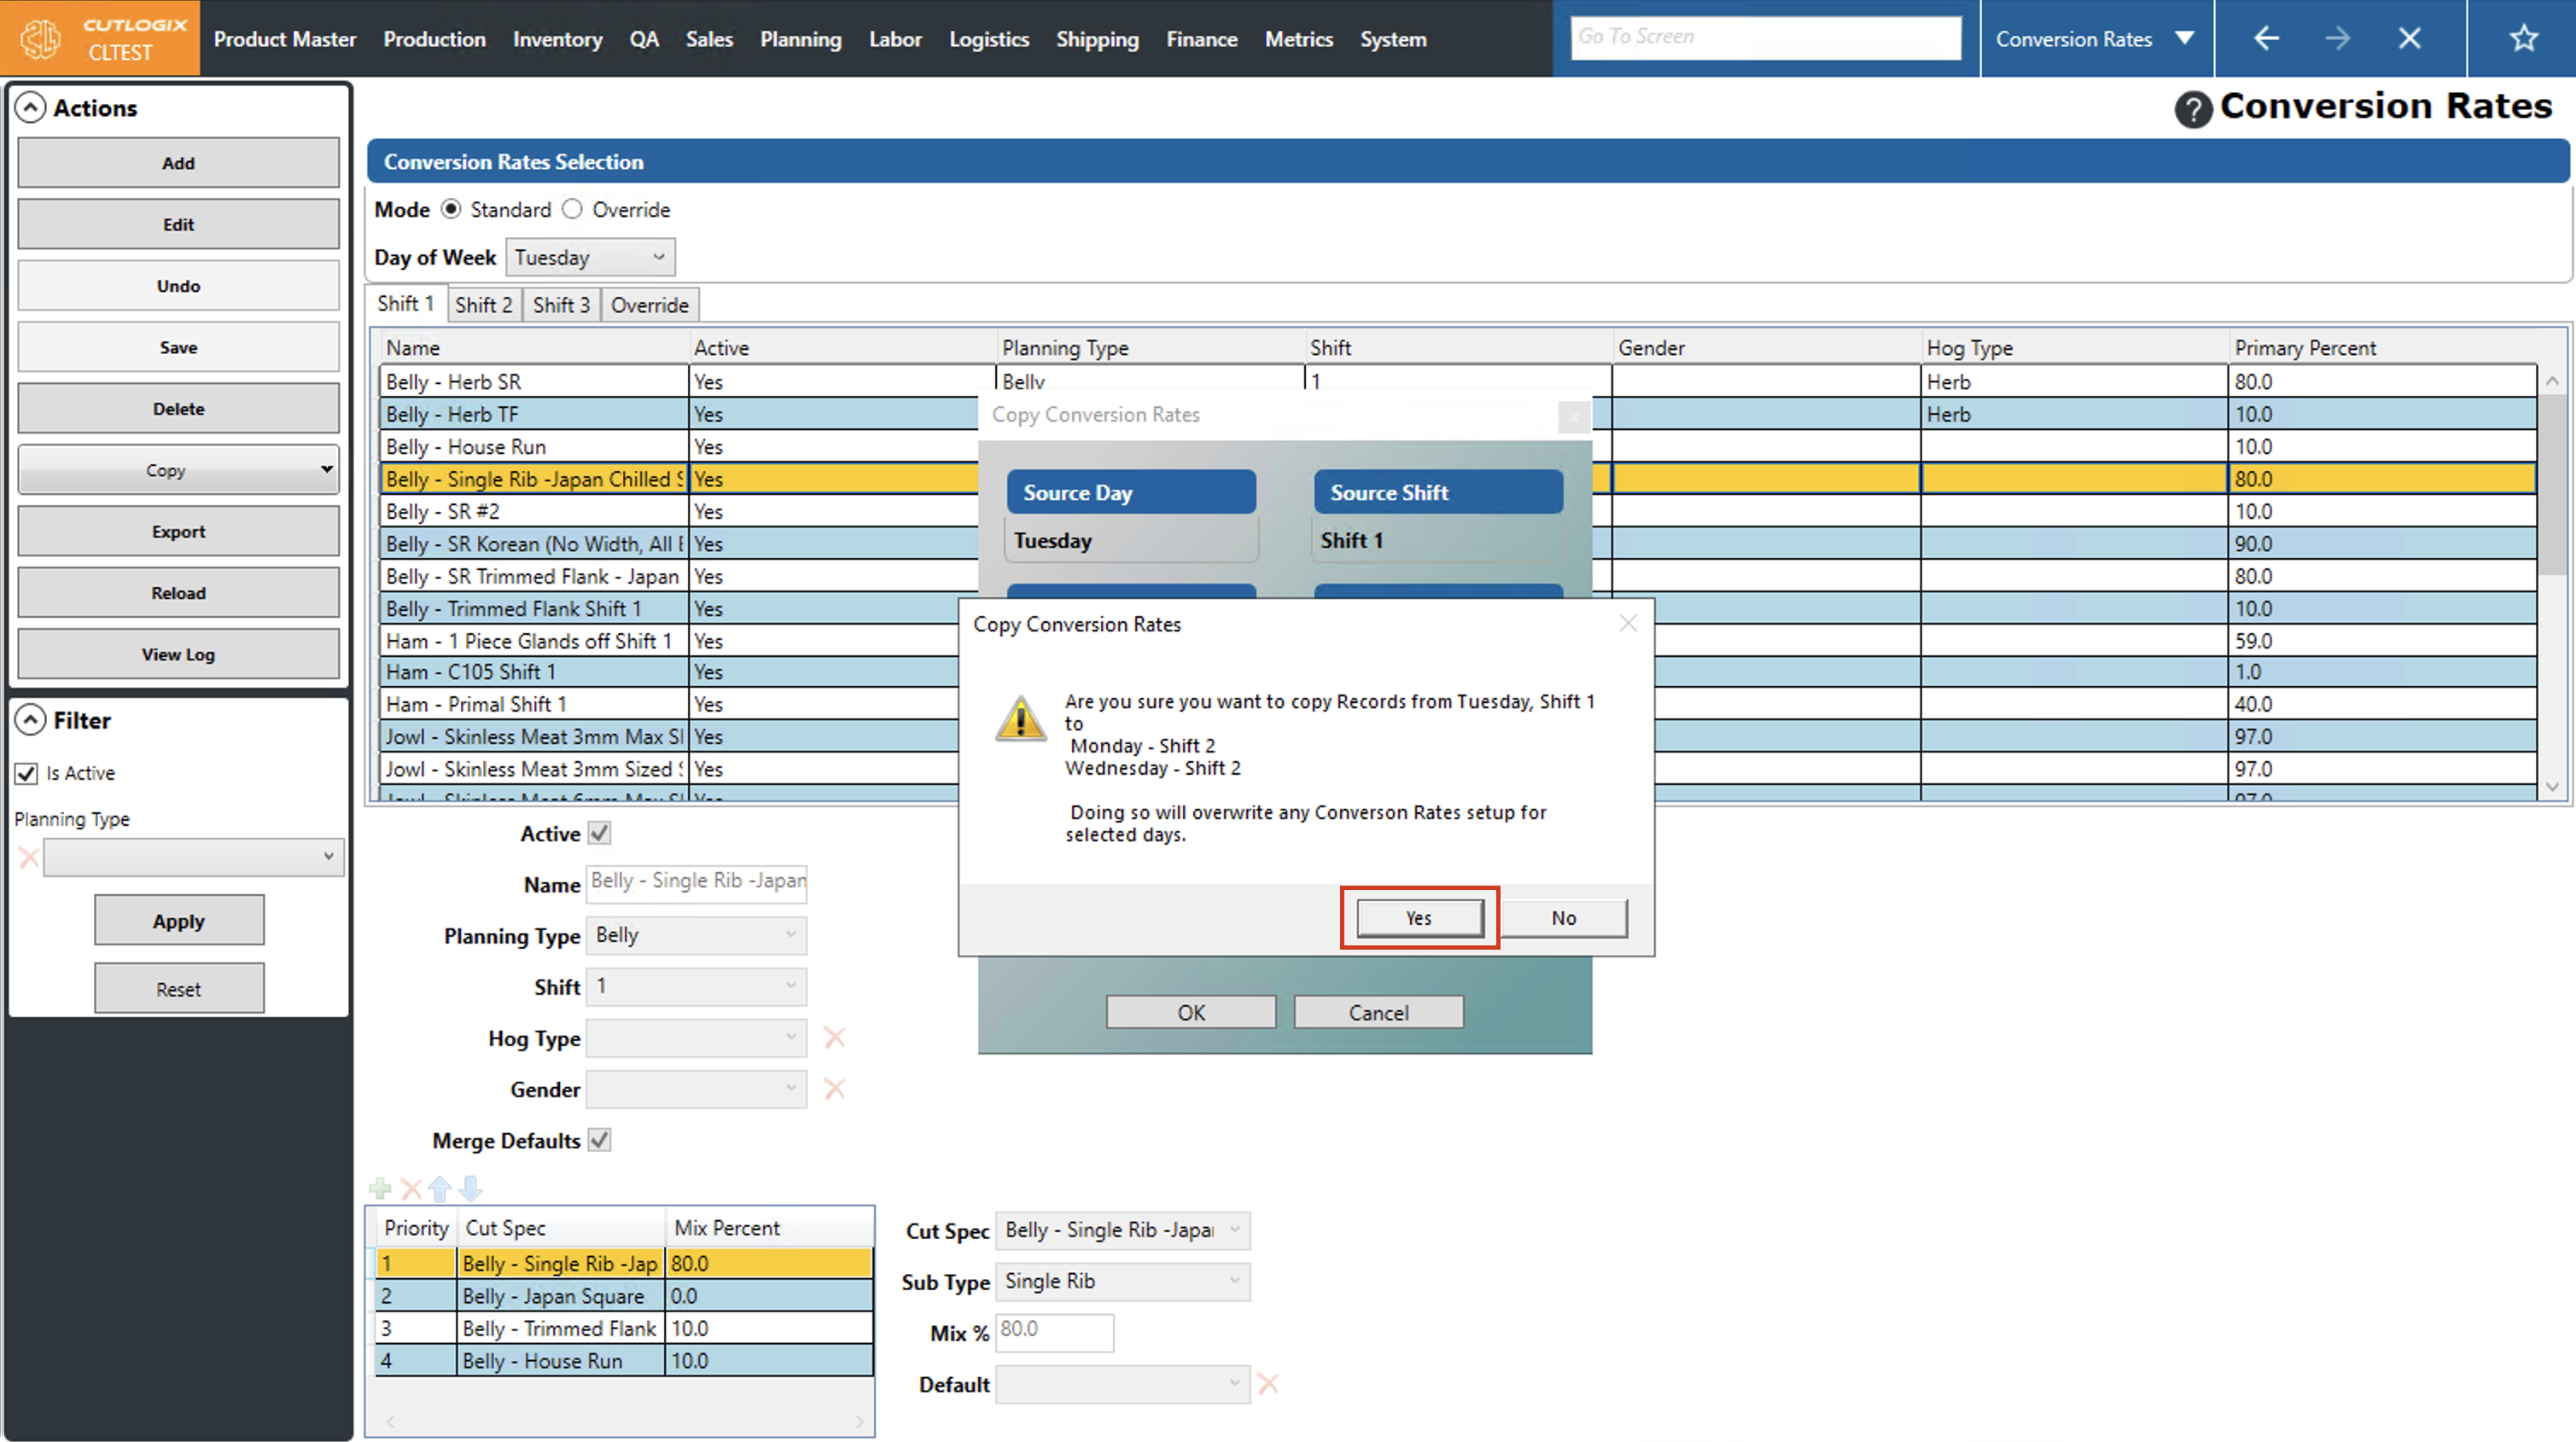Switch to the Shift 2 tab
Viewport: 2576px width, 1442px height.
pyautogui.click(x=483, y=305)
